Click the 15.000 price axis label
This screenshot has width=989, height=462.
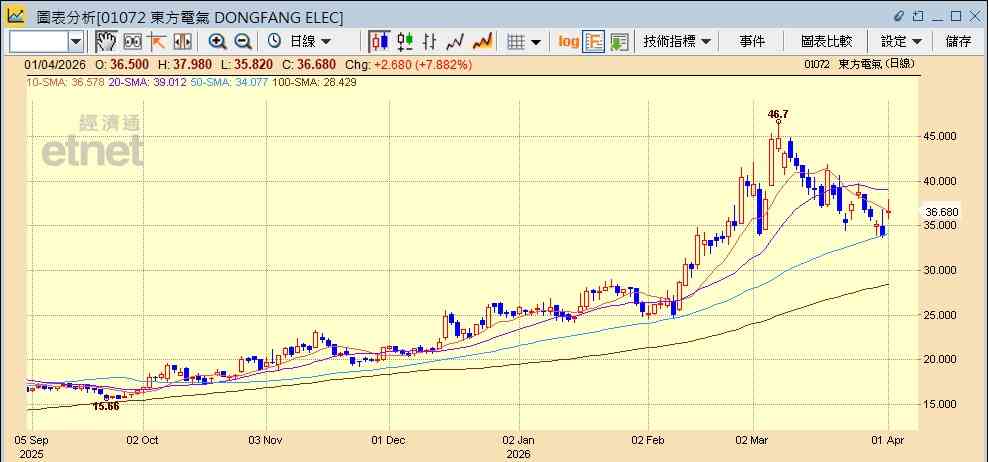click(940, 404)
